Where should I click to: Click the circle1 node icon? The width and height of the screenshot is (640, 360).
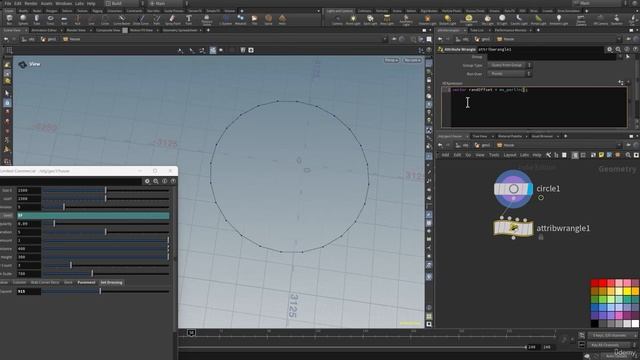(513, 189)
